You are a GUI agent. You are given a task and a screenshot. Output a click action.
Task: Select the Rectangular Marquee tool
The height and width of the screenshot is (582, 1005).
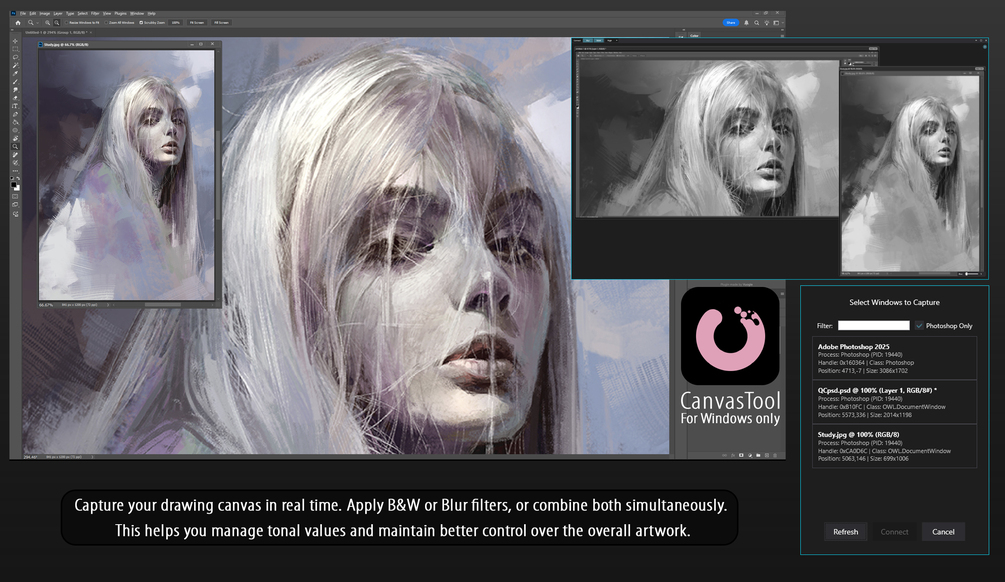[x=15, y=49]
